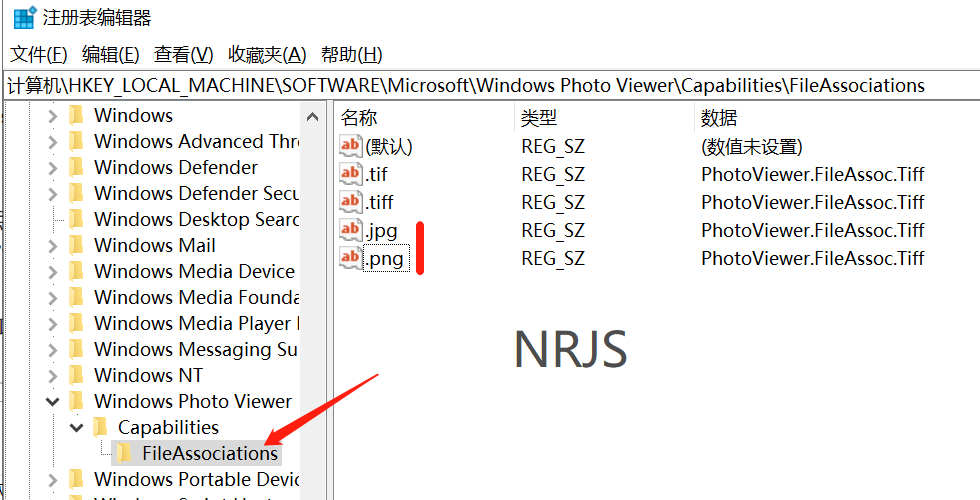Open the 查看(V) menu
This screenshot has width=980, height=500.
coord(184,55)
